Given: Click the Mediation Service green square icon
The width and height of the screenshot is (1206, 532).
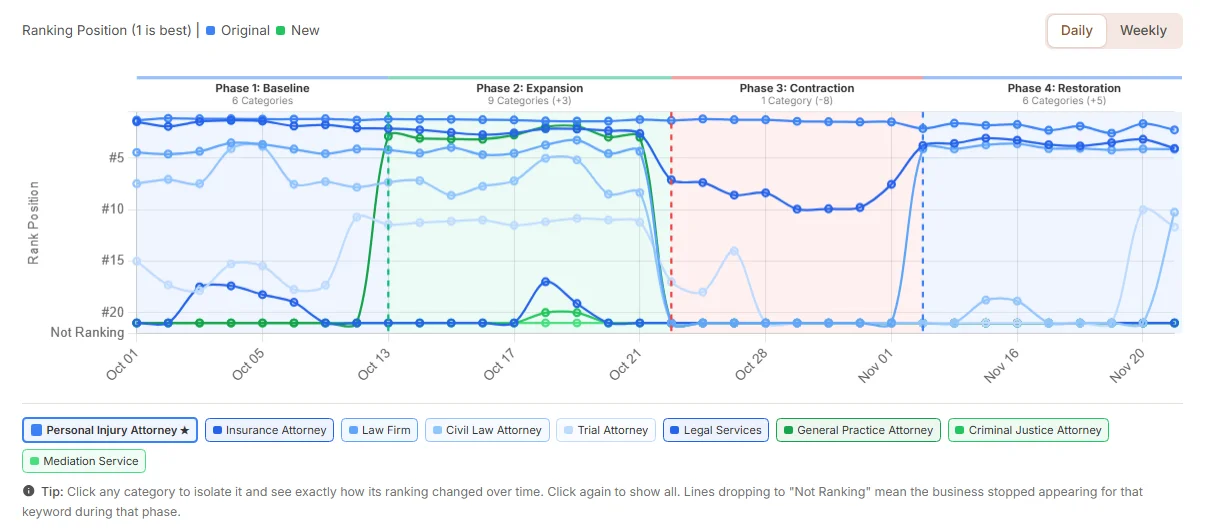Looking at the screenshot, I should (x=34, y=461).
